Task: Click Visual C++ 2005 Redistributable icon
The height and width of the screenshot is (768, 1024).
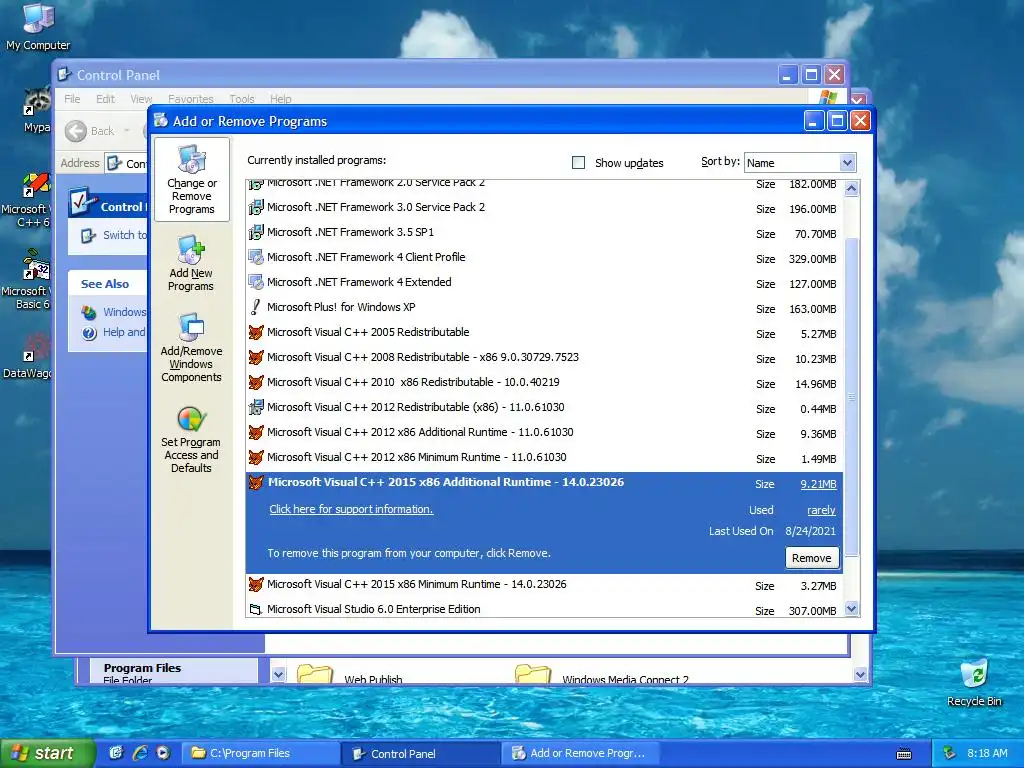Action: click(x=256, y=332)
